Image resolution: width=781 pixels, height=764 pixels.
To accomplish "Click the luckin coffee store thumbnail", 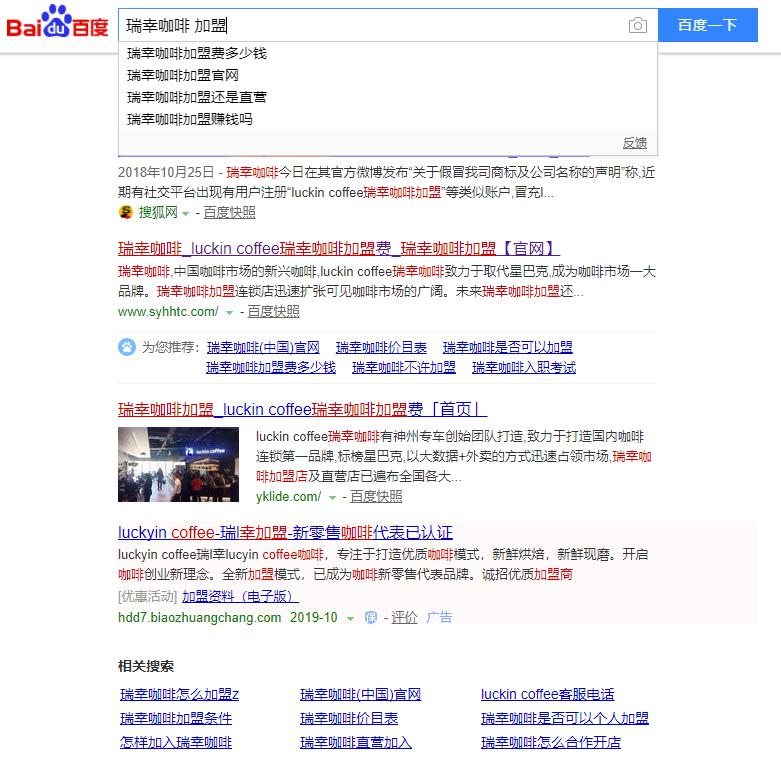I will point(178,464).
